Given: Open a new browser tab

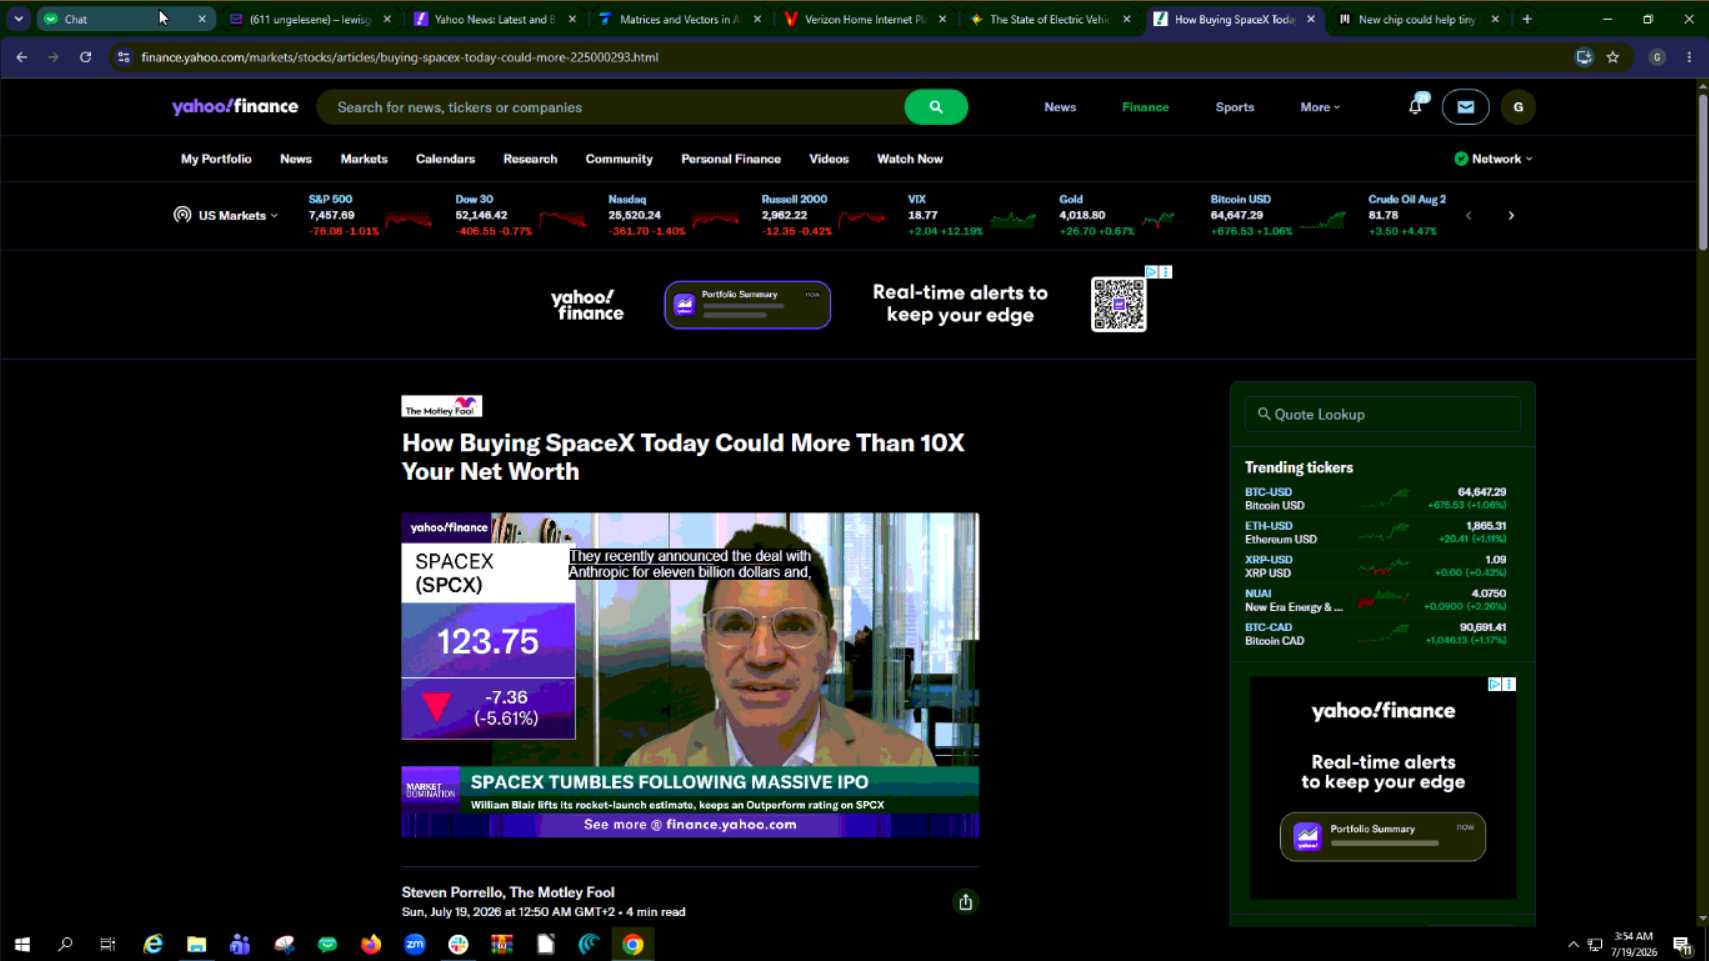Looking at the screenshot, I should (x=1527, y=19).
